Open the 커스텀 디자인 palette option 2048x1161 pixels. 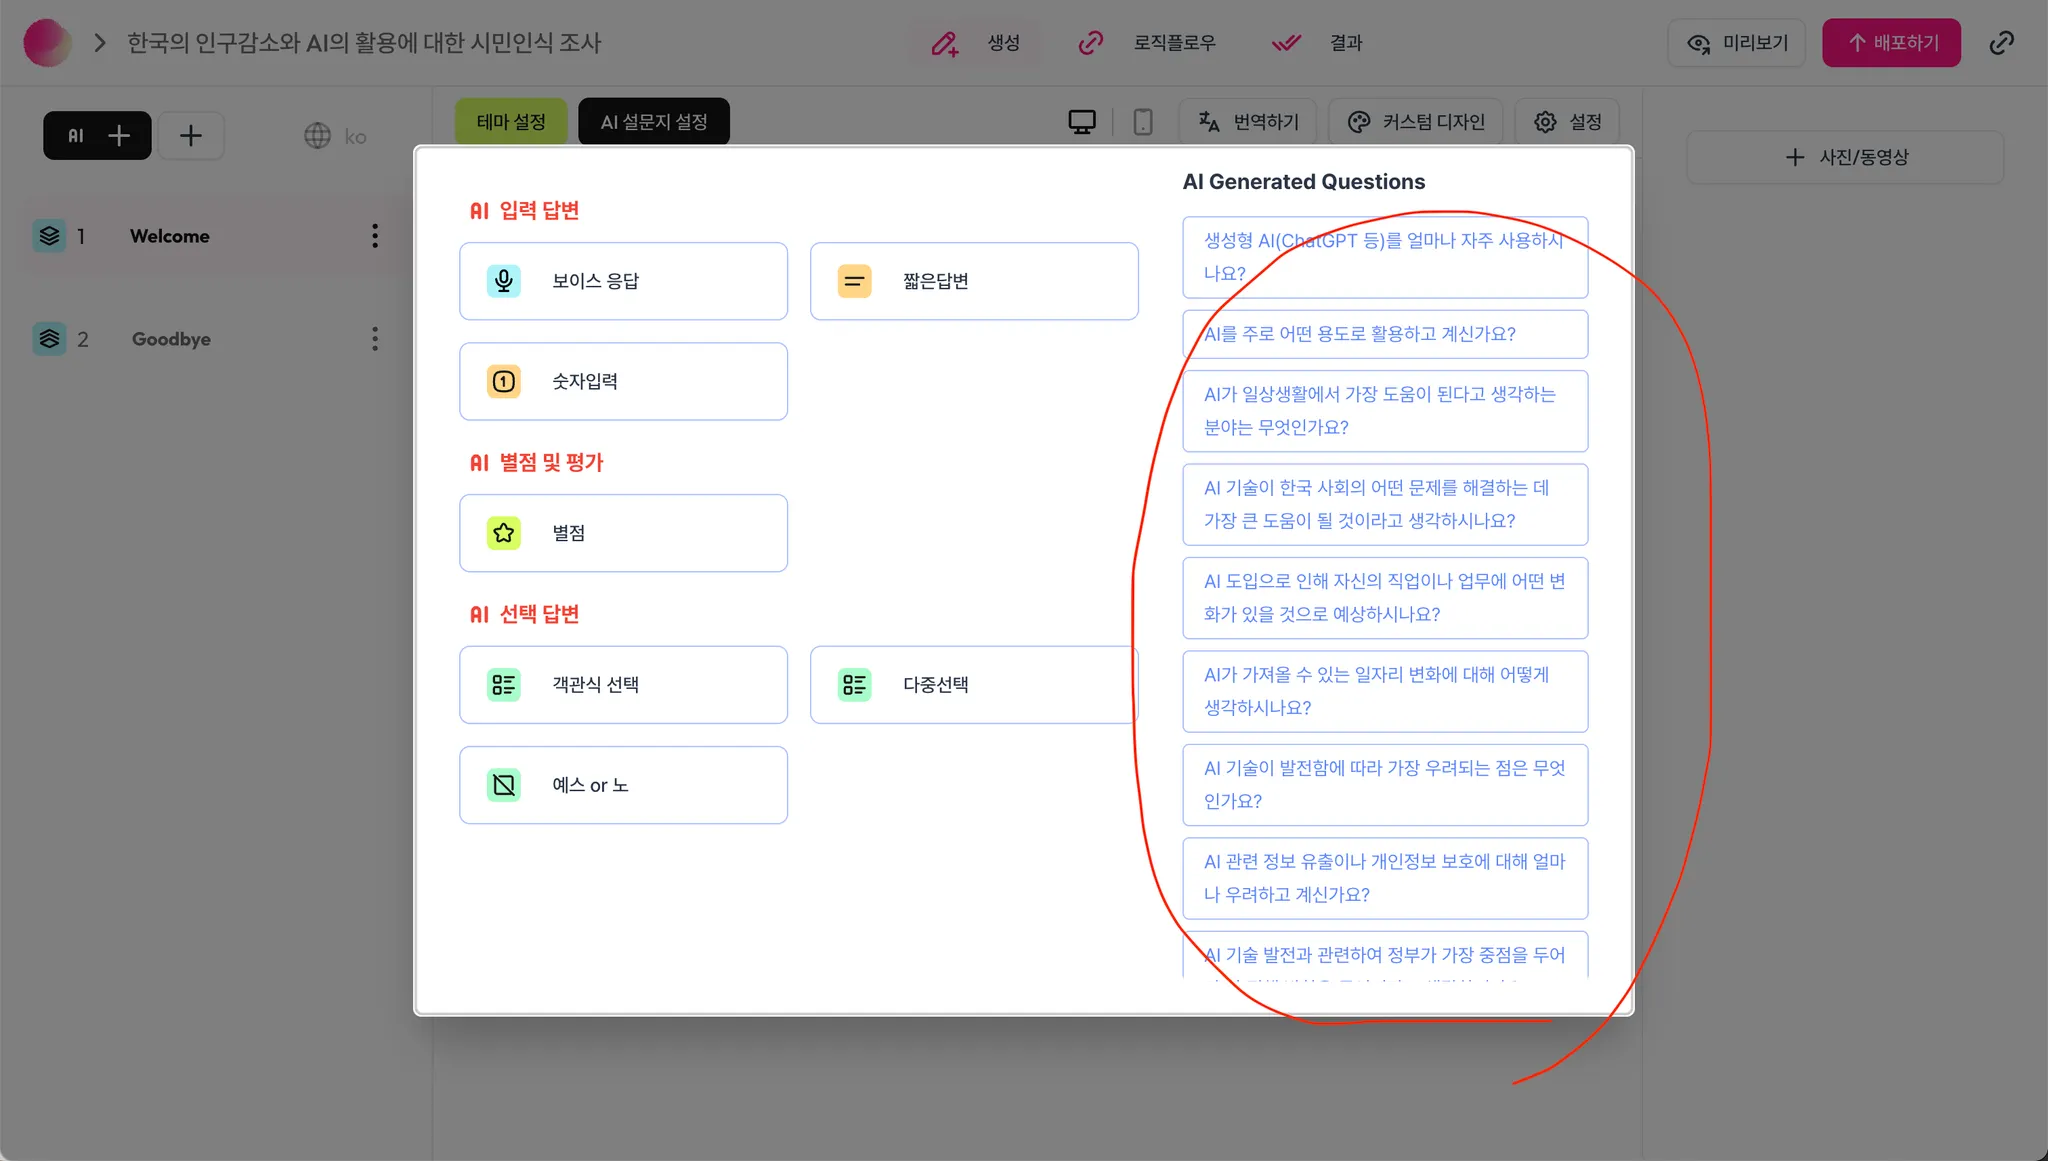pyautogui.click(x=1415, y=122)
